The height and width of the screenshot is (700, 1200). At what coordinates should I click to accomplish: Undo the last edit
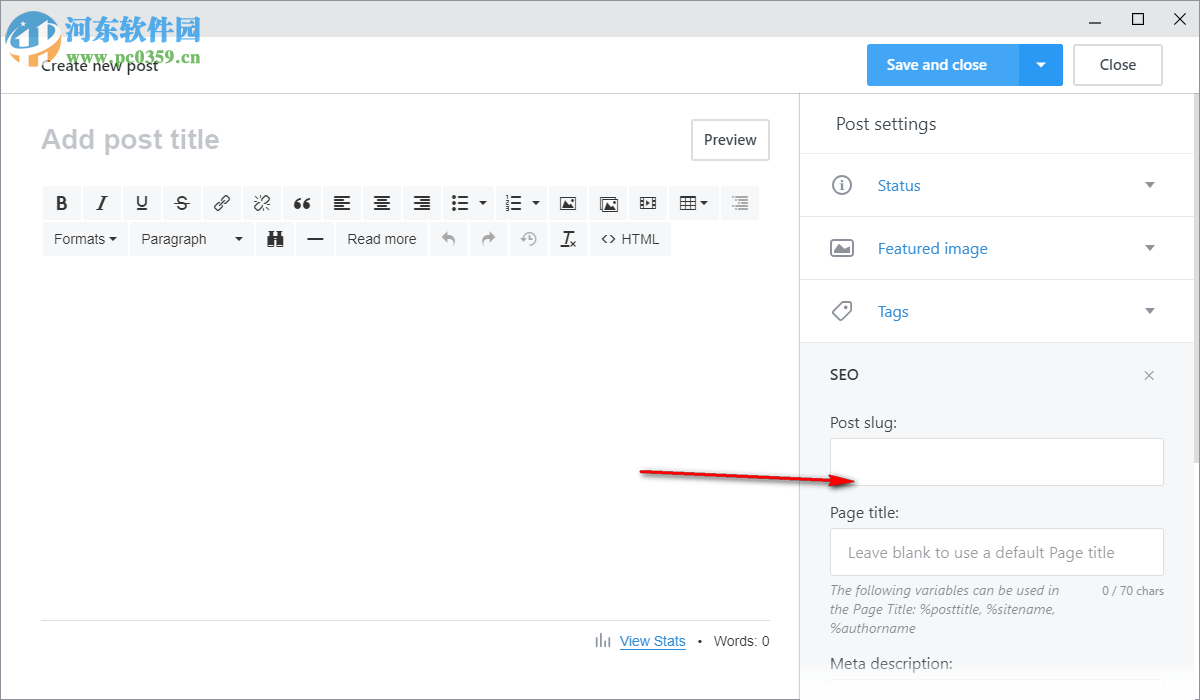click(449, 239)
